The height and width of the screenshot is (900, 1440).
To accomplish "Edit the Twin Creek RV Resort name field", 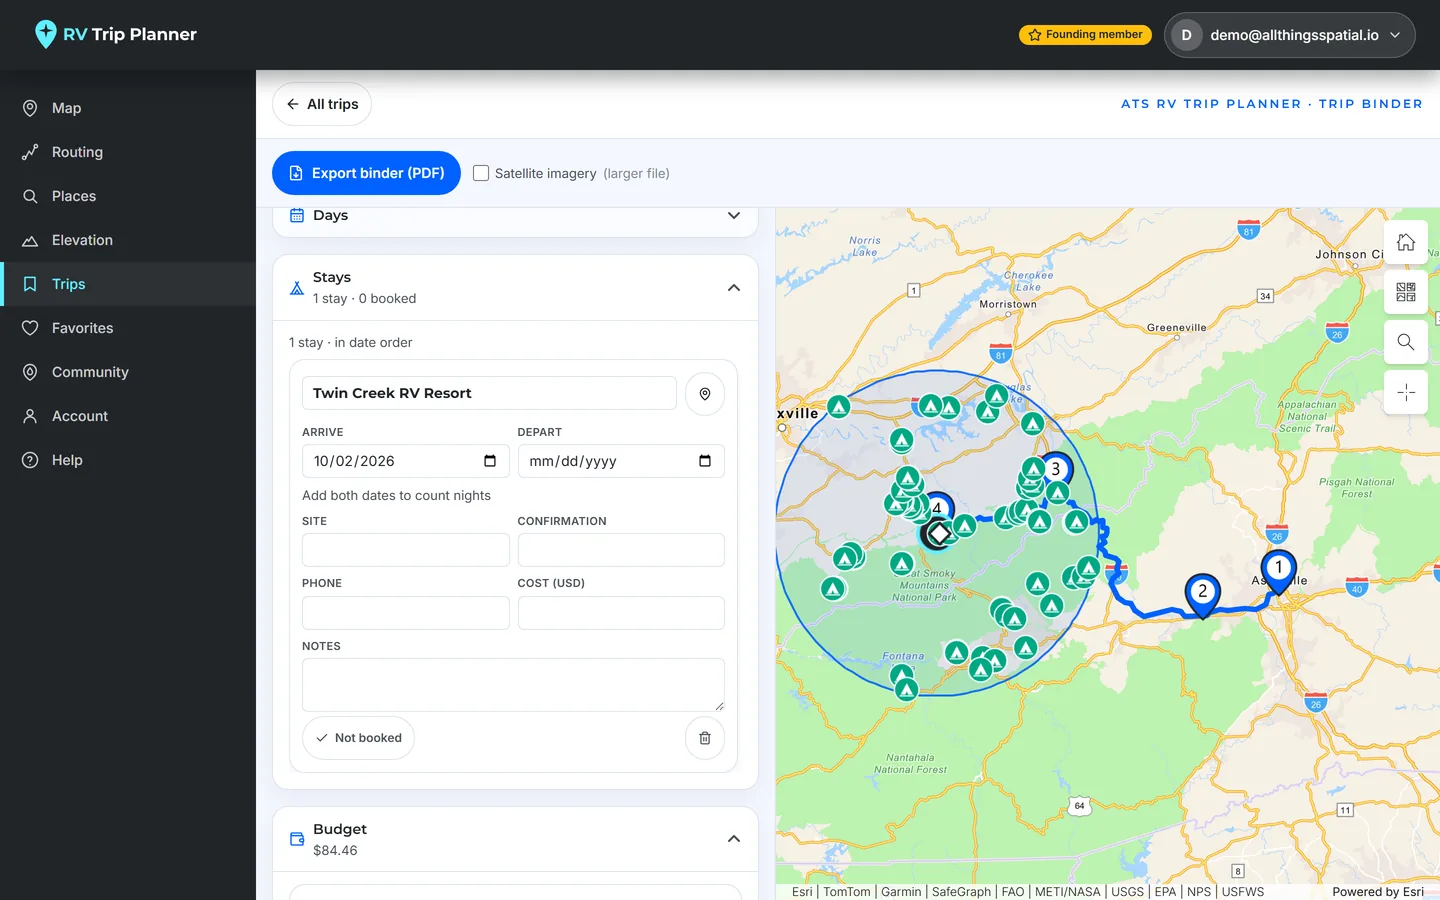I will tap(489, 393).
